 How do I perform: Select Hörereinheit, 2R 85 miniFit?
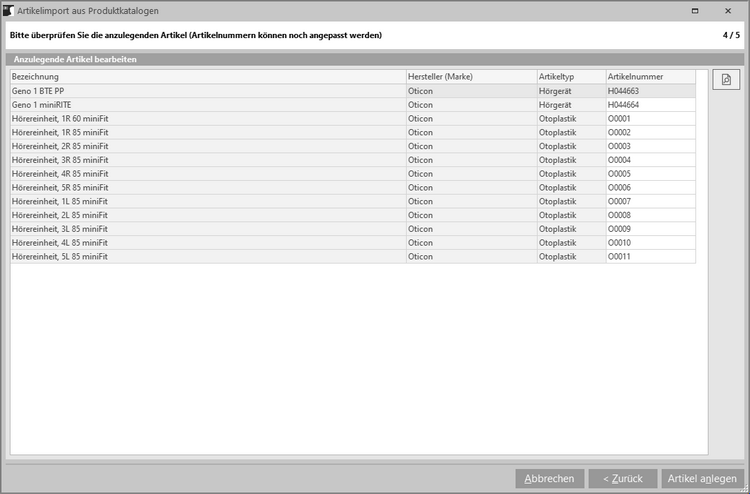[x=353, y=146]
